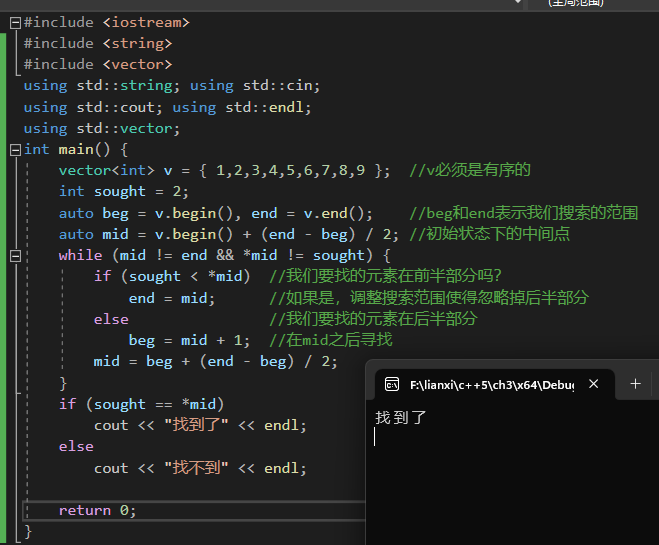The height and width of the screenshot is (545, 659).
Task: Collapse the #include block at the top
Action: [14, 22]
